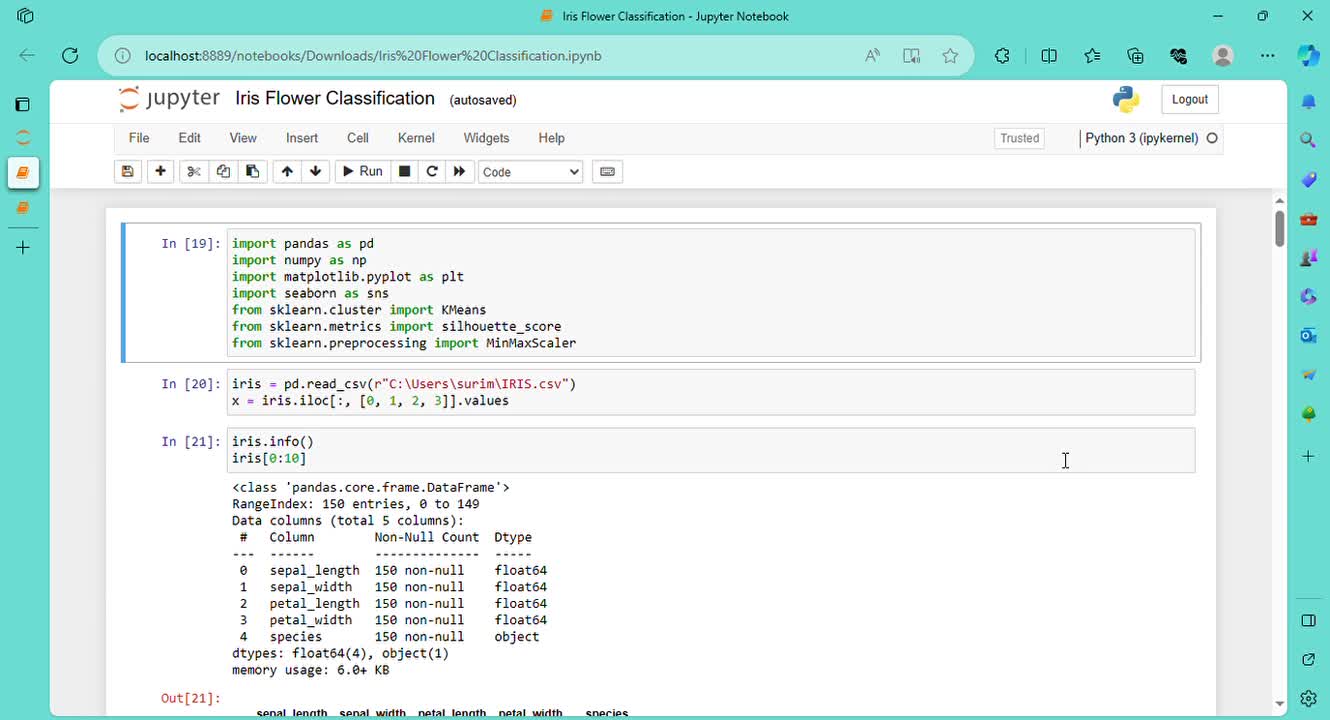Move selected cell down arrow
The width and height of the screenshot is (1330, 720).
(x=316, y=172)
